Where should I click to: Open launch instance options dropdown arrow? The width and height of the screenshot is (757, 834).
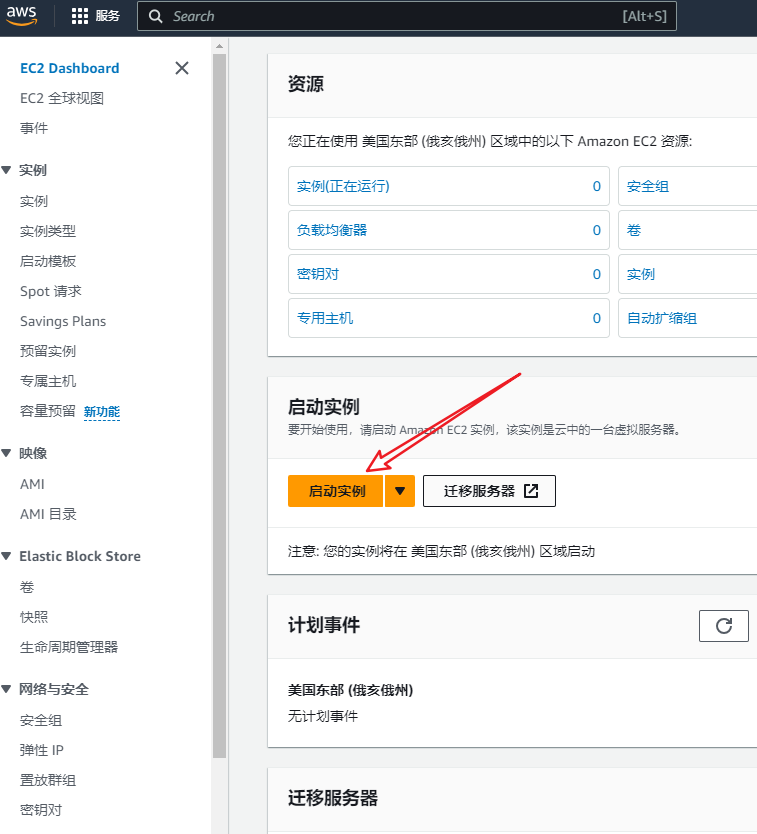pyautogui.click(x=400, y=491)
